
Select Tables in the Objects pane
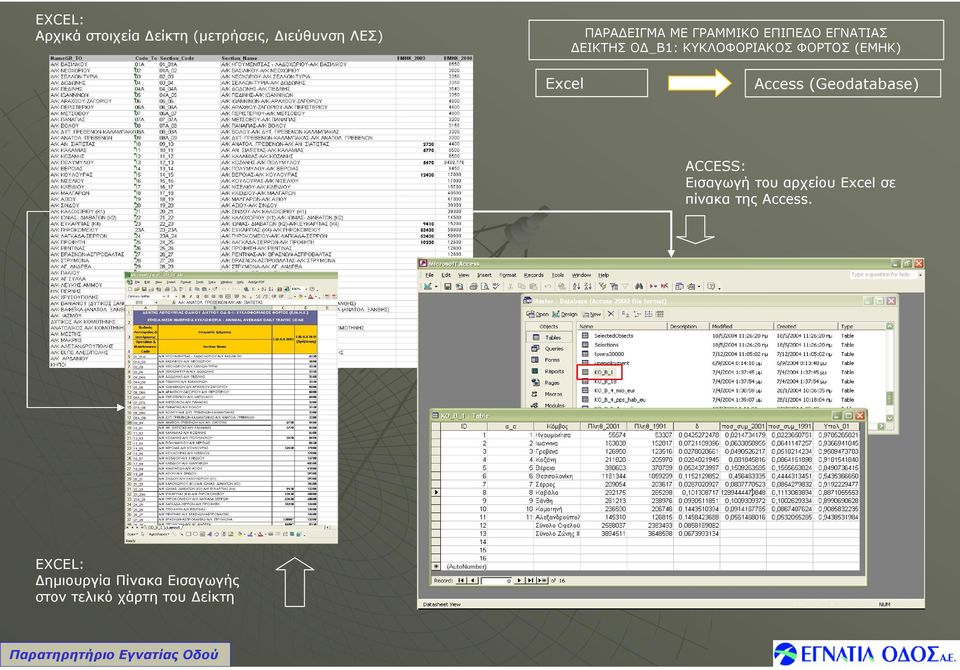pos(549,337)
